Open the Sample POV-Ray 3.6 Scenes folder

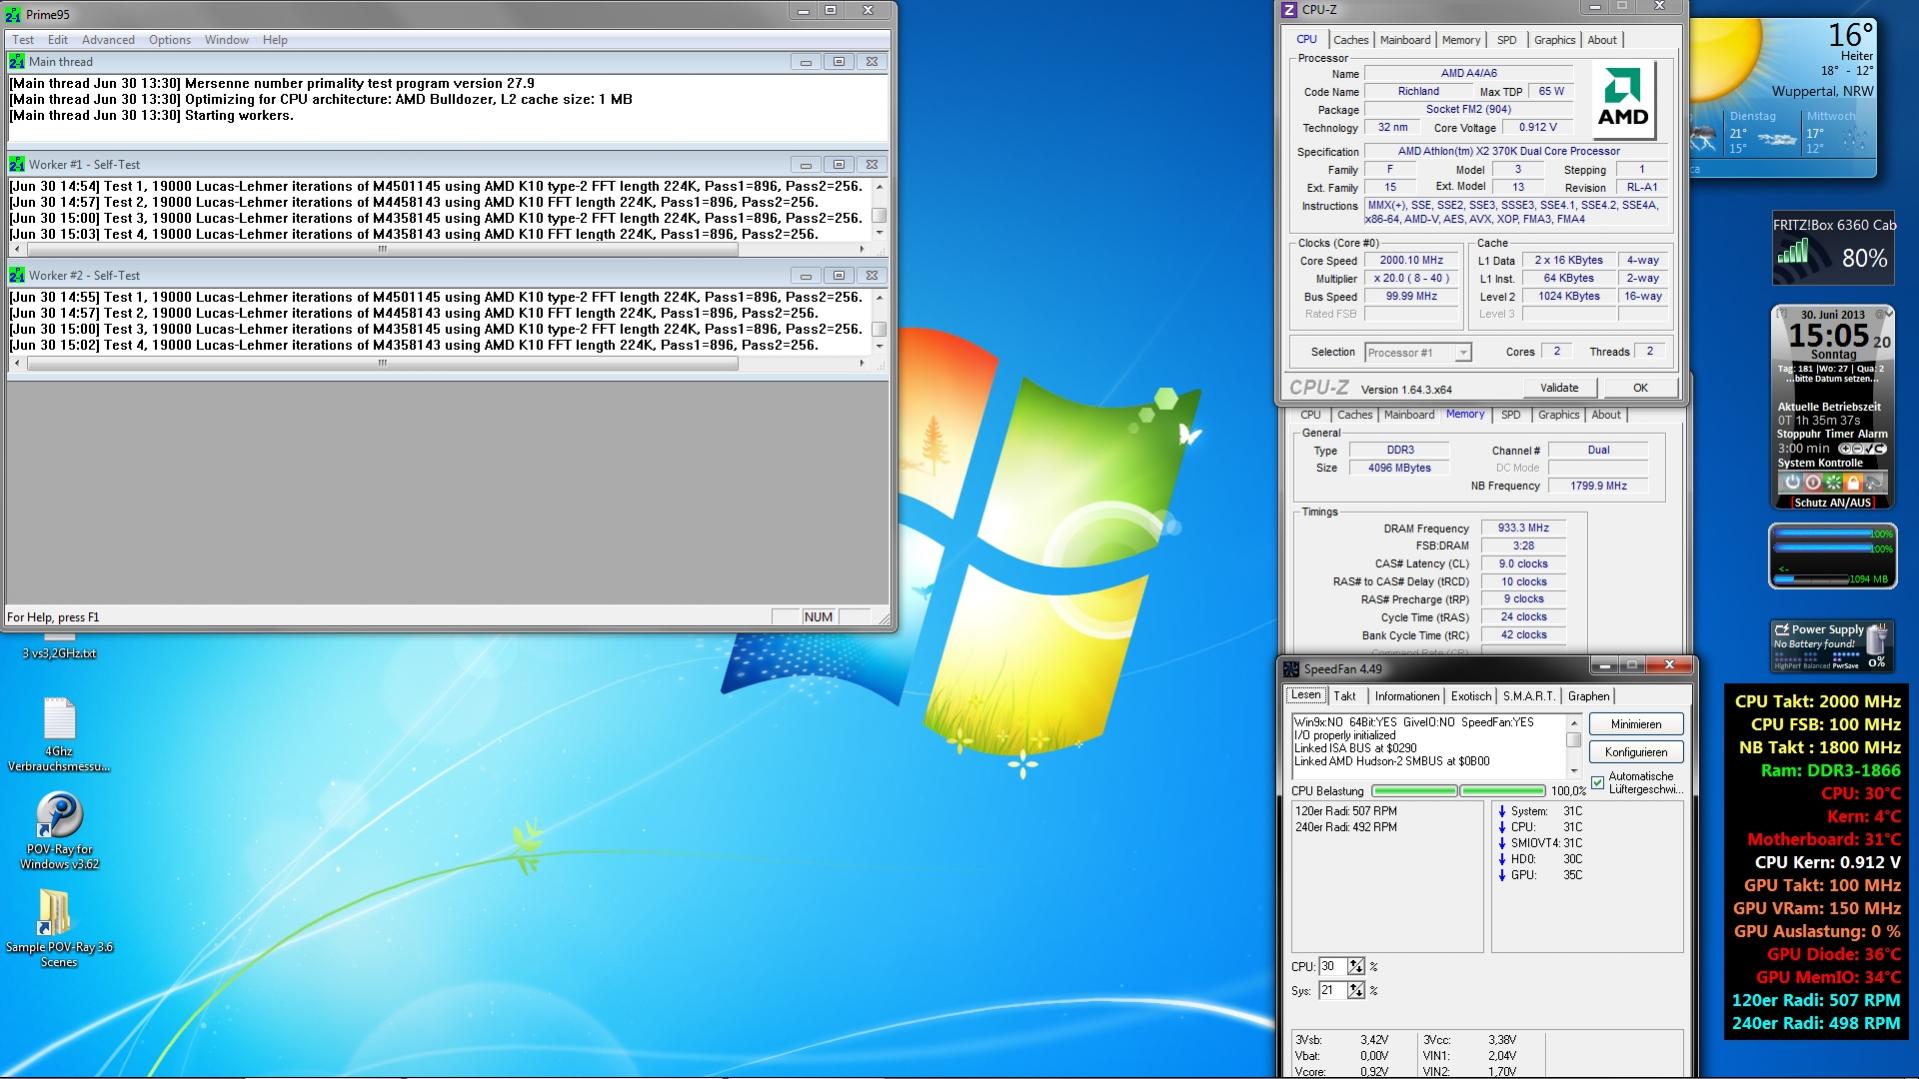[x=59, y=928]
